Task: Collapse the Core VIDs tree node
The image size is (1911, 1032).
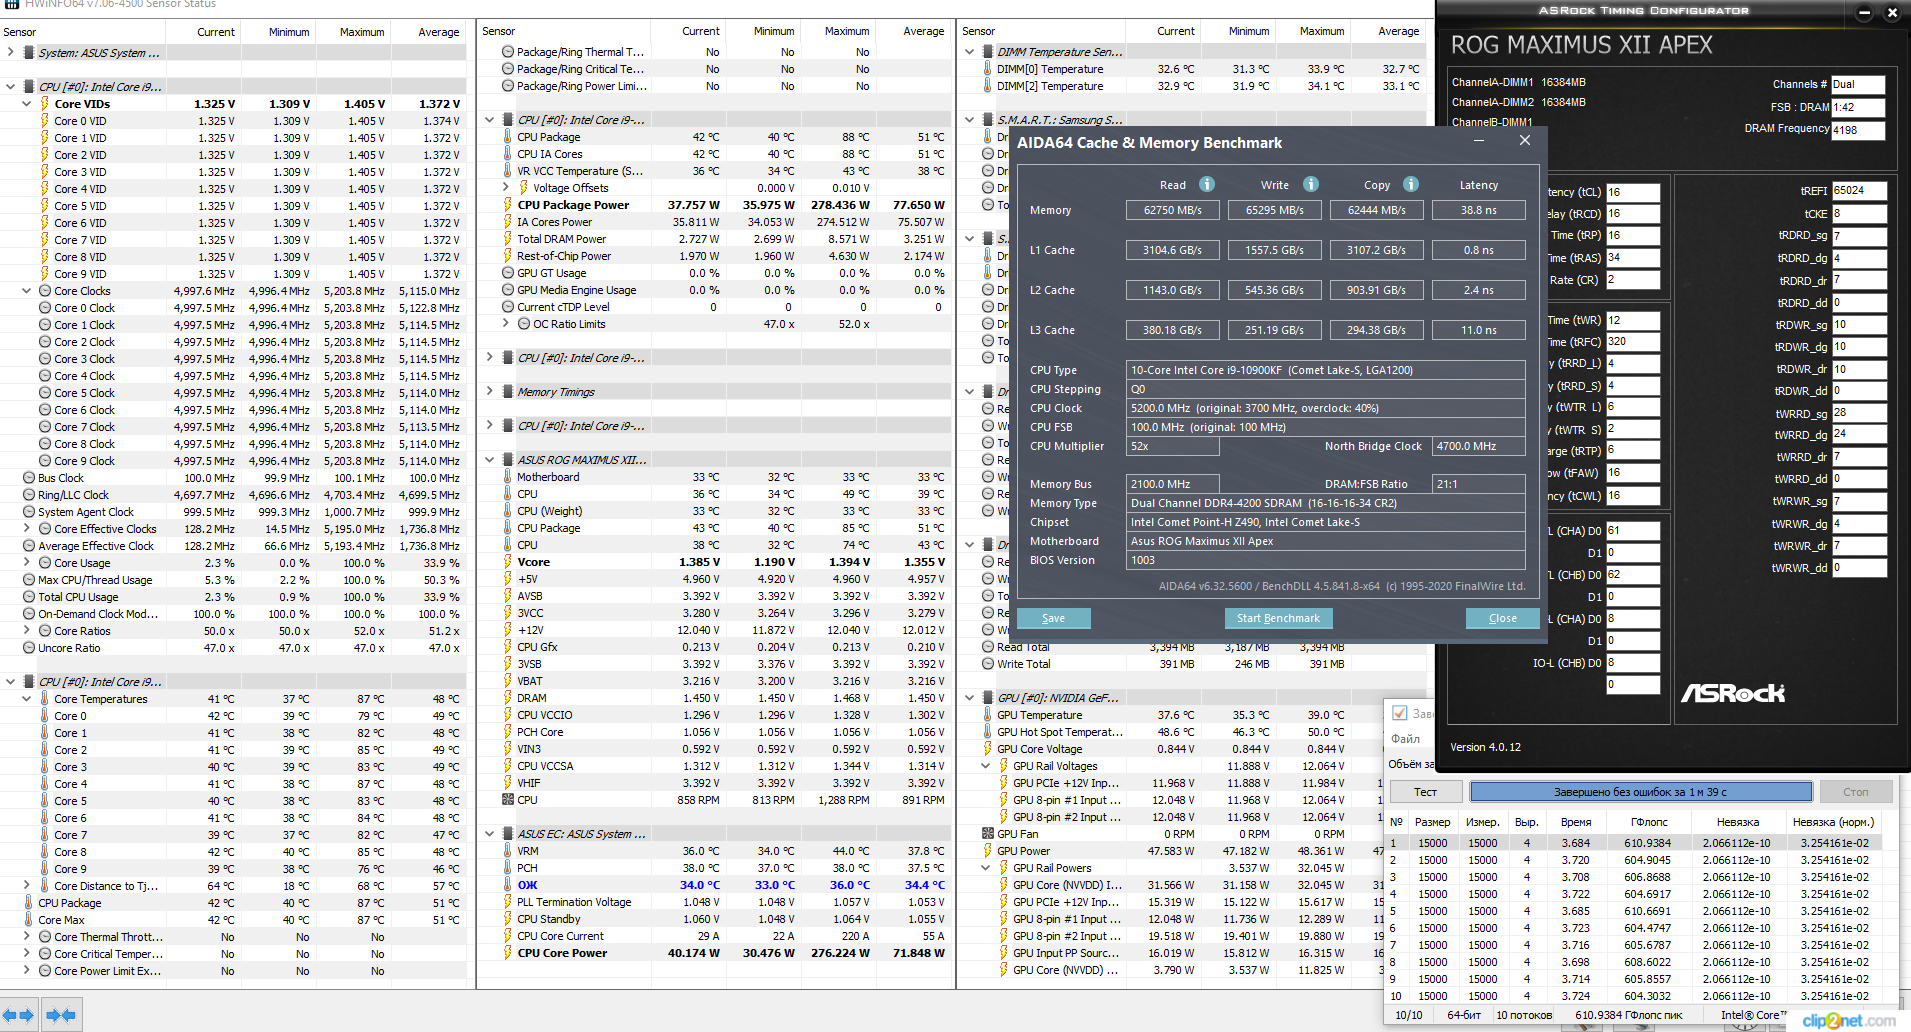Action: pos(26,104)
